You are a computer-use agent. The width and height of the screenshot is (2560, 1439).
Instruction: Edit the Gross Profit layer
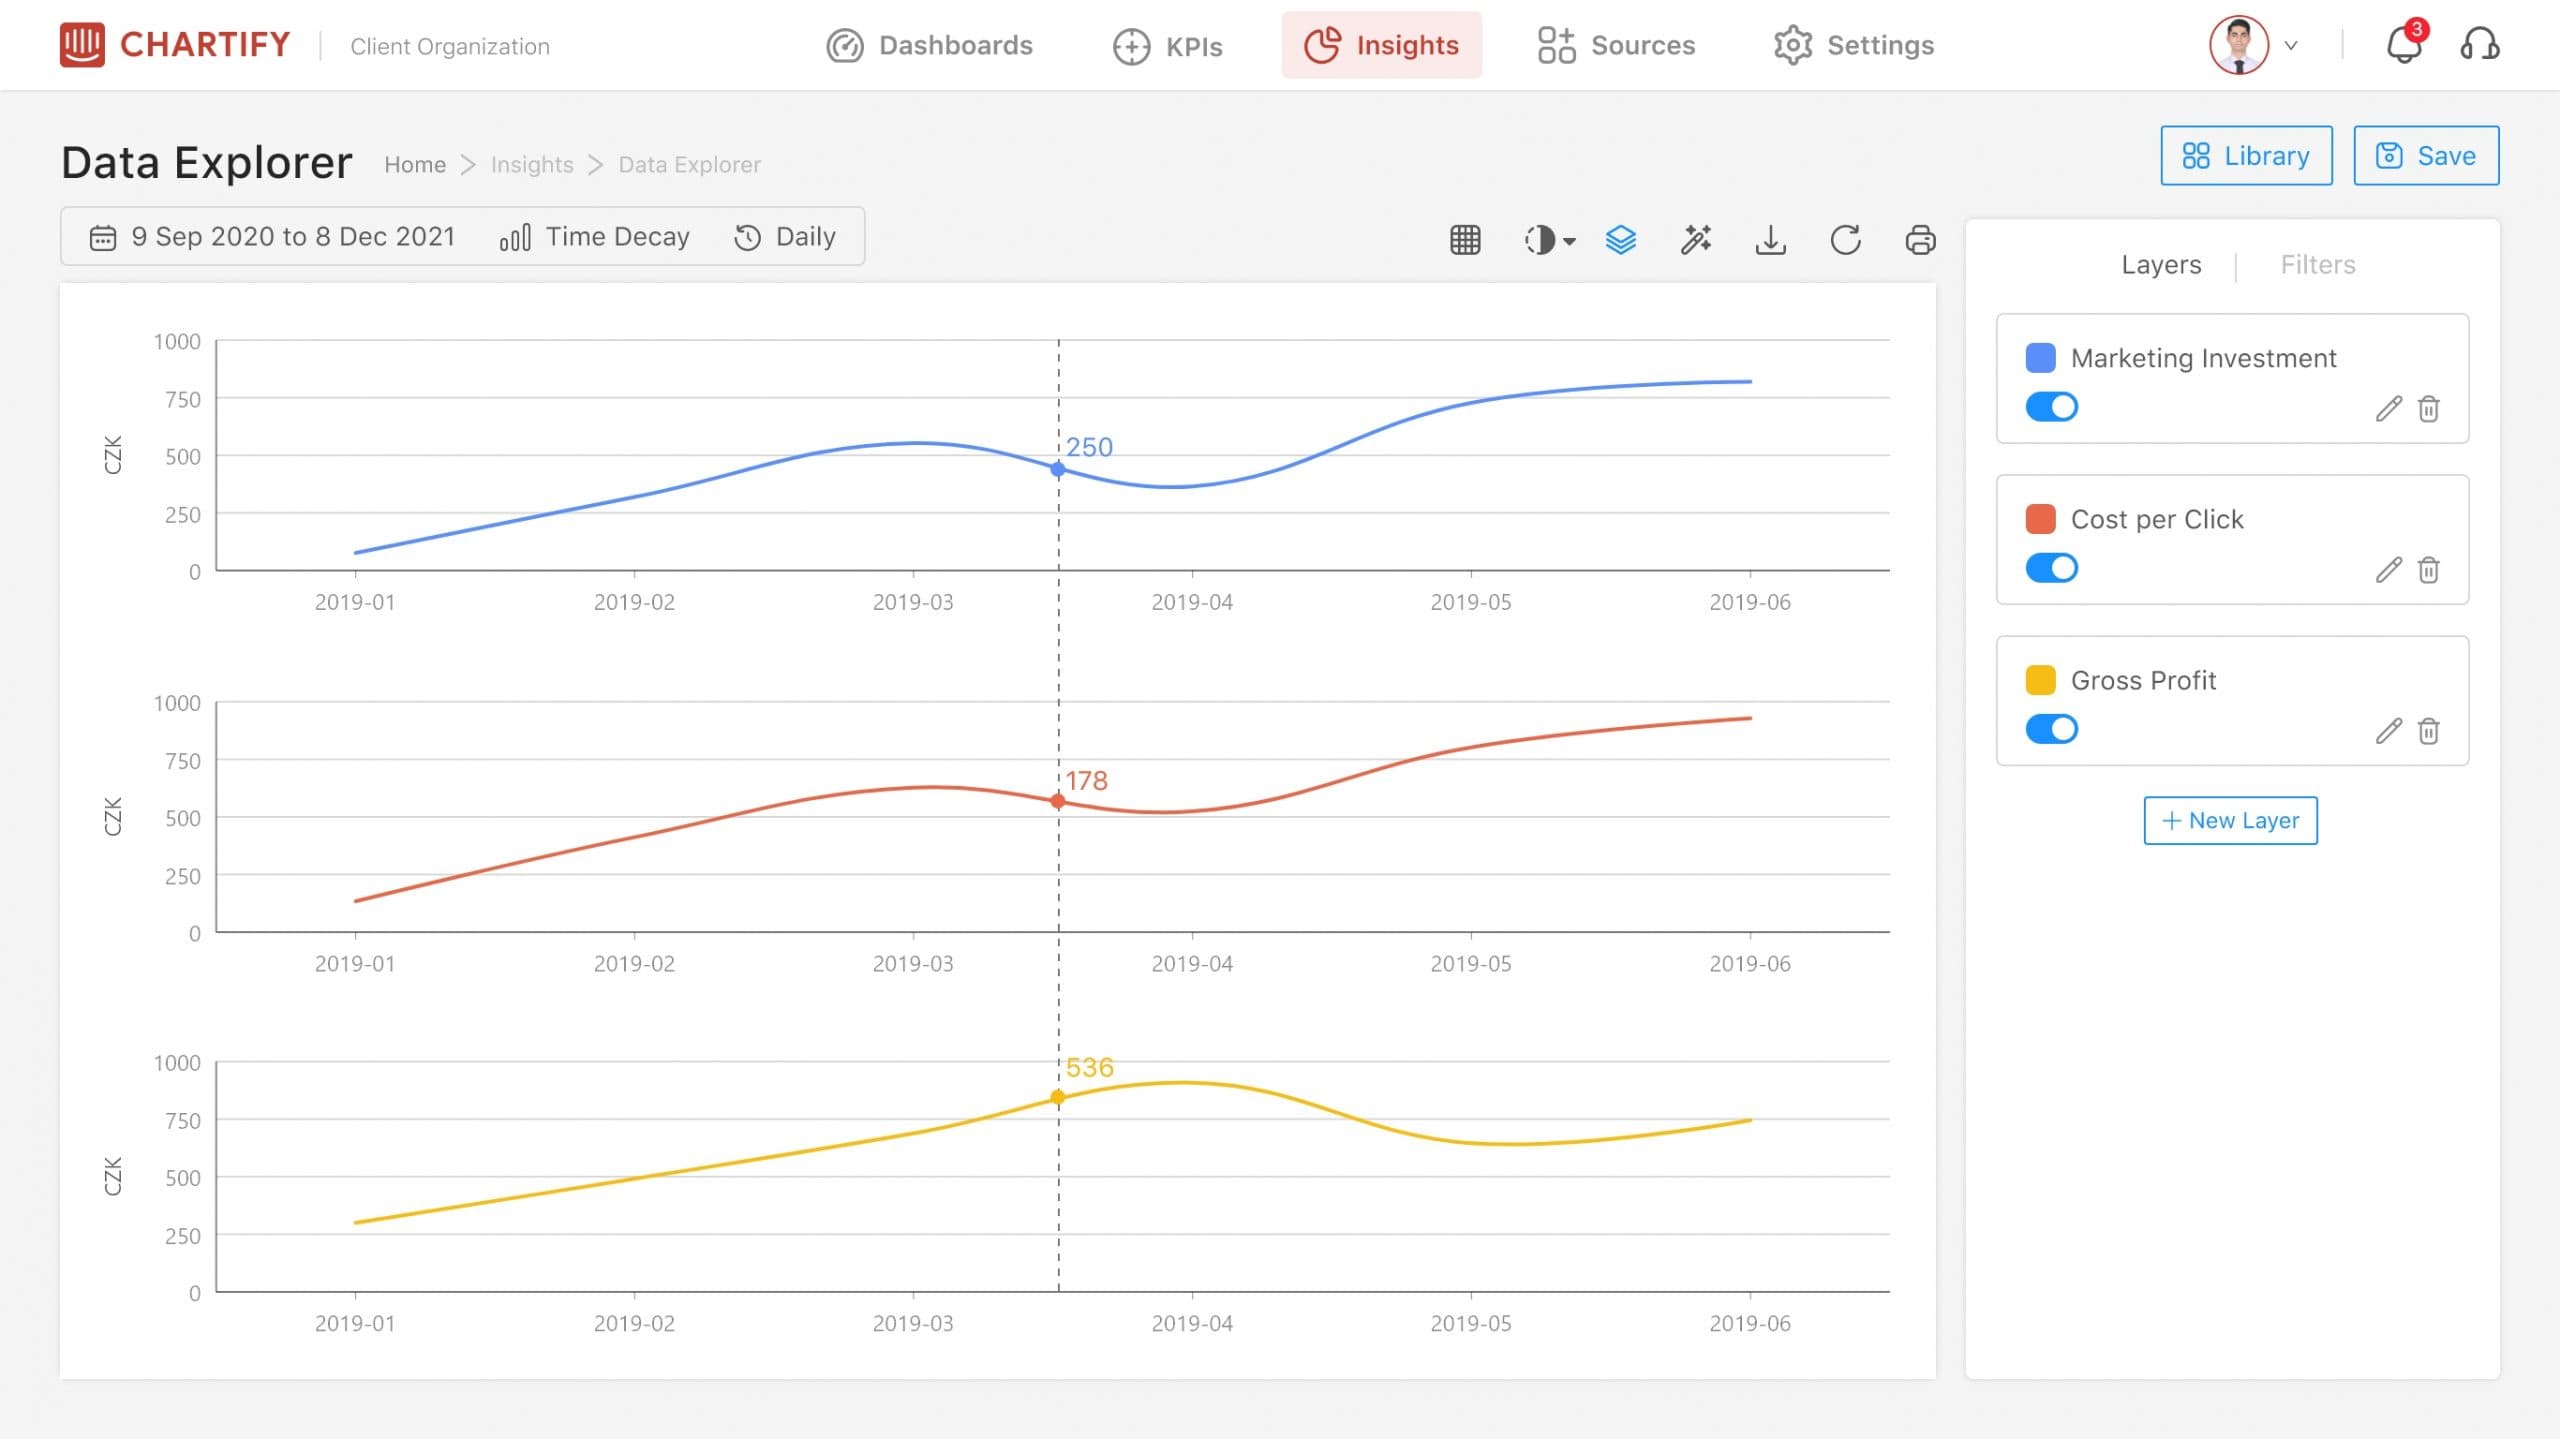[x=2388, y=731]
